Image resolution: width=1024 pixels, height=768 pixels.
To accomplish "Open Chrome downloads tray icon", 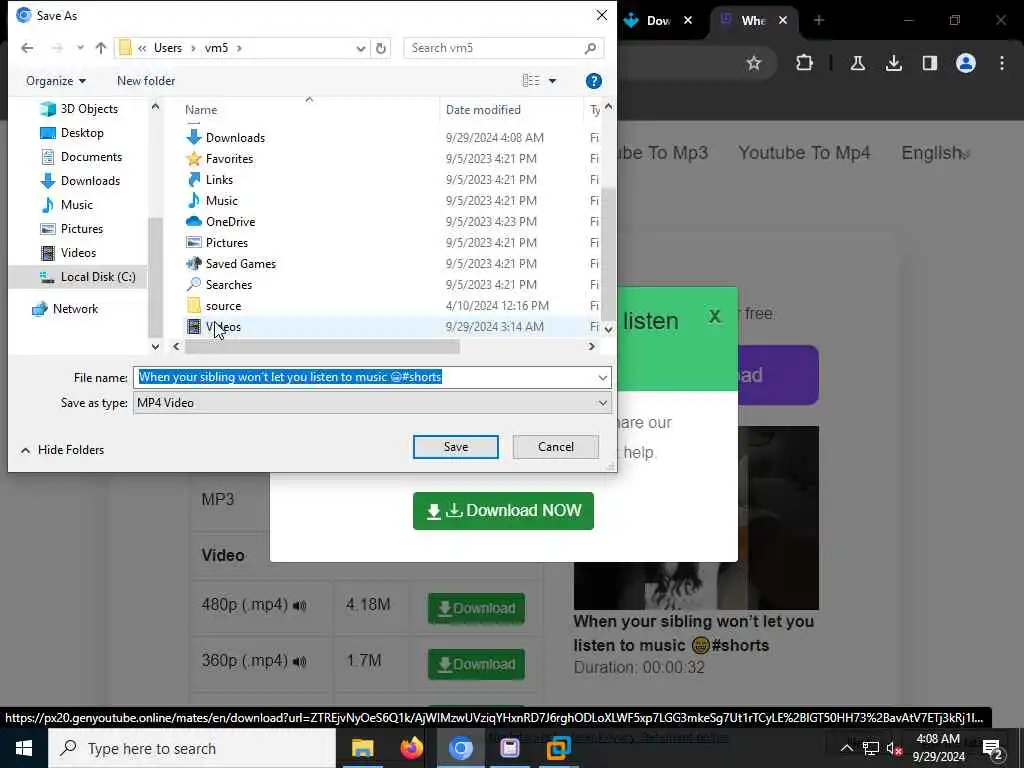I will [893, 63].
